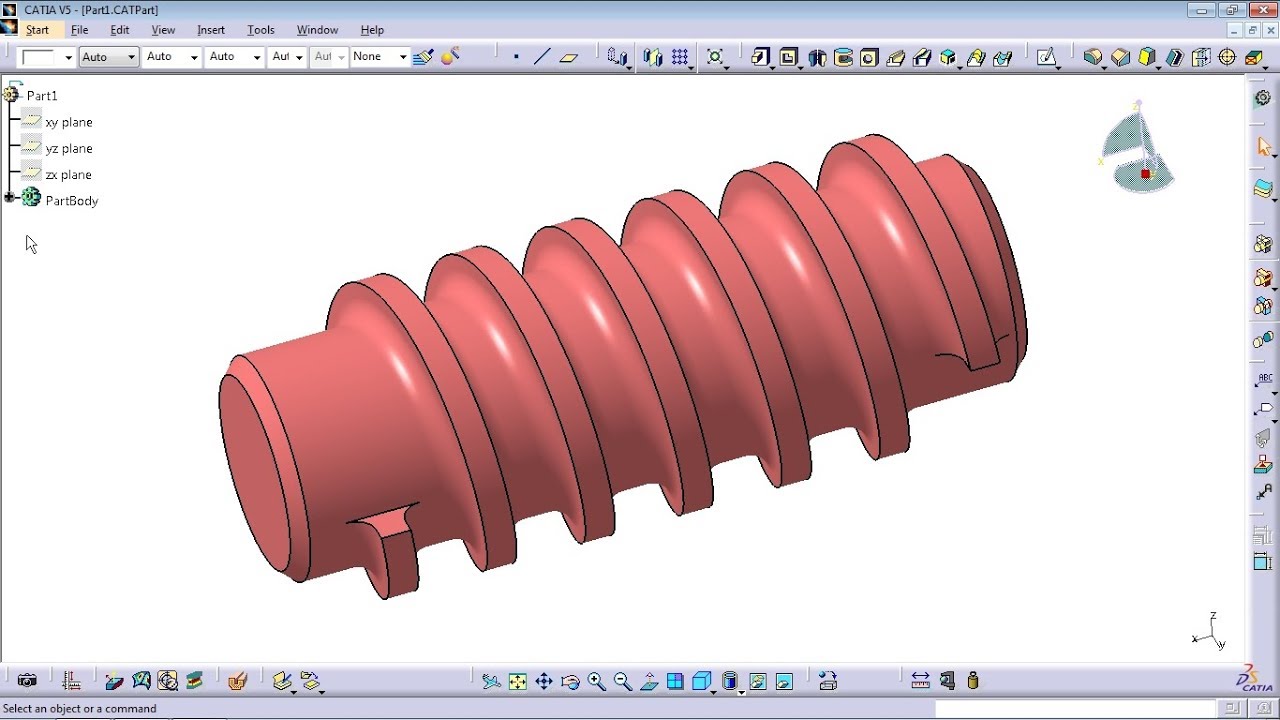Select the Shaft tool

point(817,57)
